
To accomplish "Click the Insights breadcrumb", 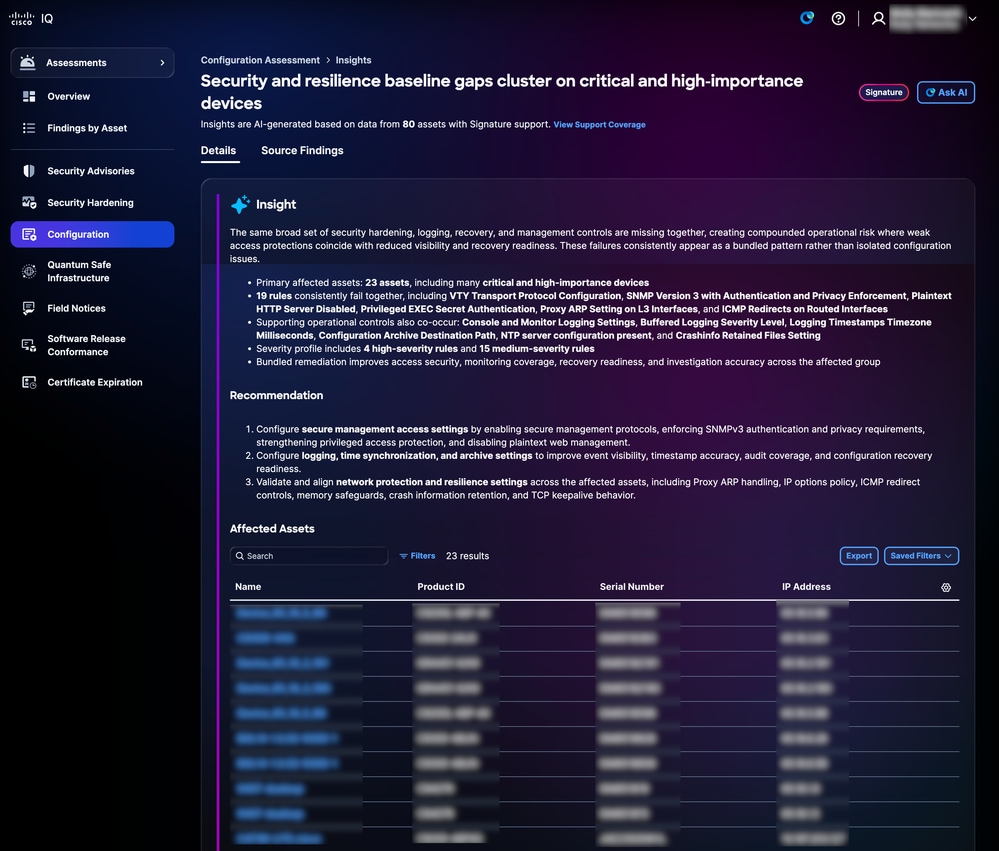I will tap(353, 60).
